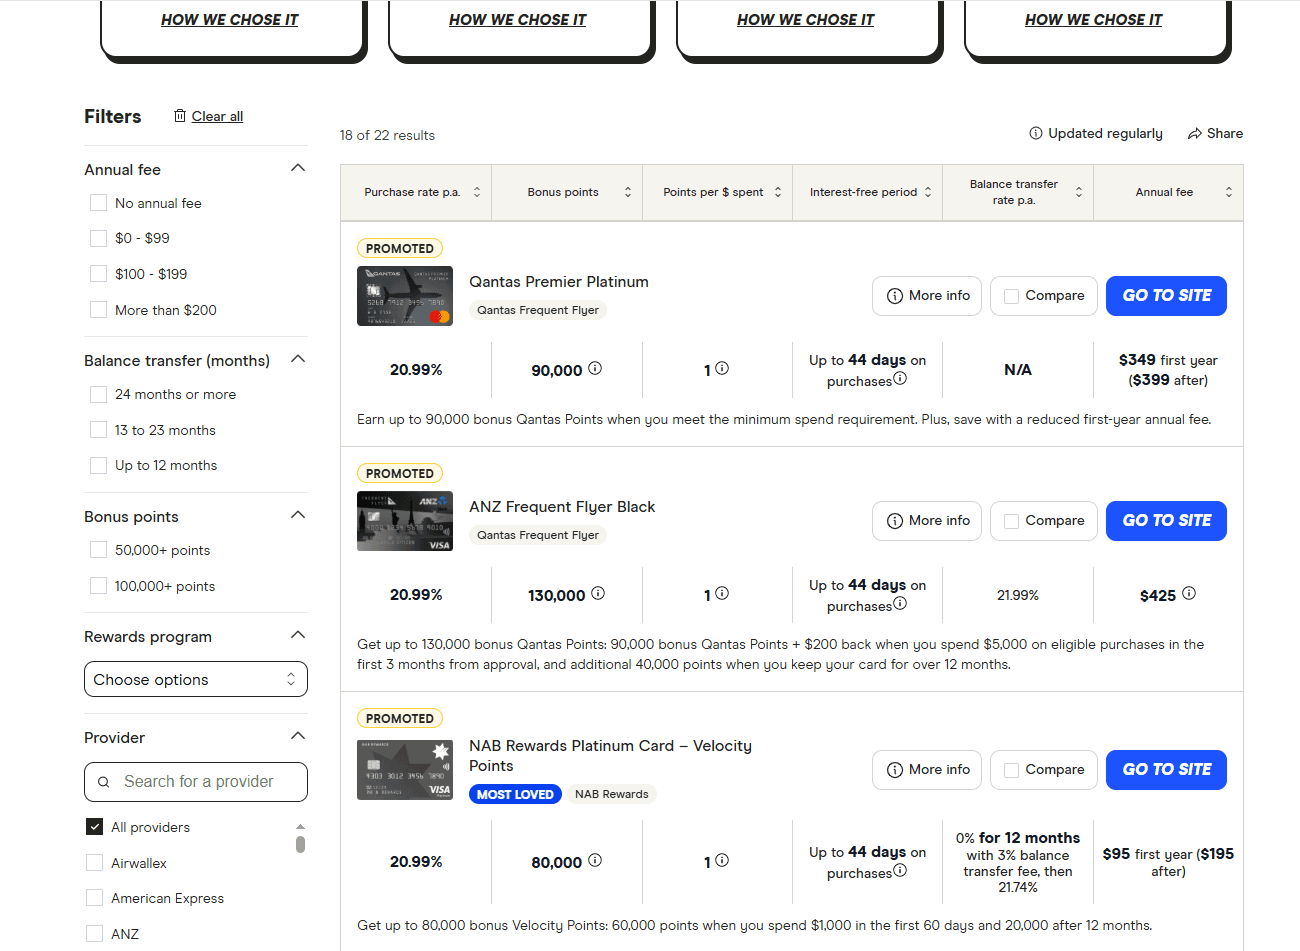1300x951 pixels.
Task: Open first How We Chose It link
Action: coord(229,19)
